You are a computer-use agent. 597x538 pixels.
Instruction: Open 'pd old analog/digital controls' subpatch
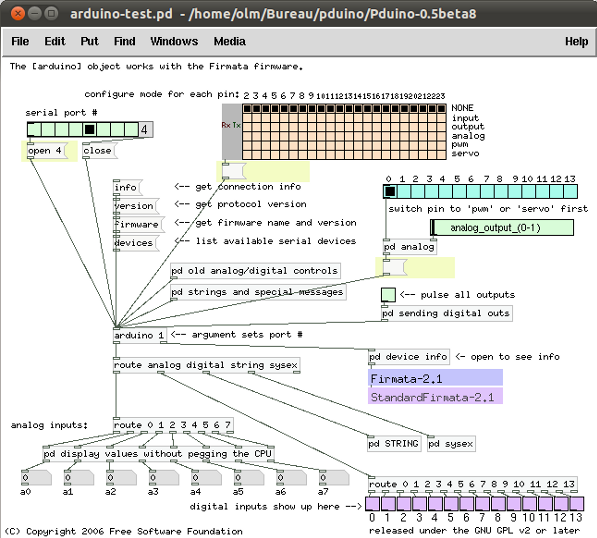coord(255,271)
